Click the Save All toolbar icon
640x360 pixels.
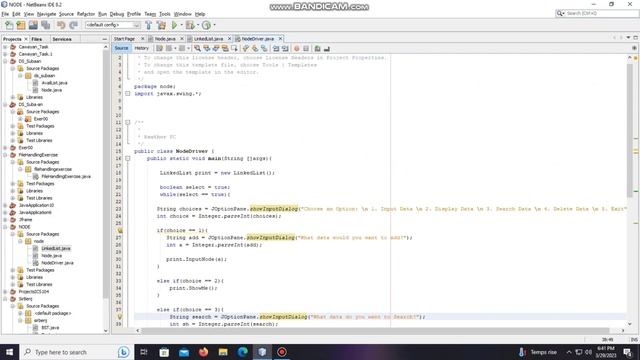click(x=45, y=25)
